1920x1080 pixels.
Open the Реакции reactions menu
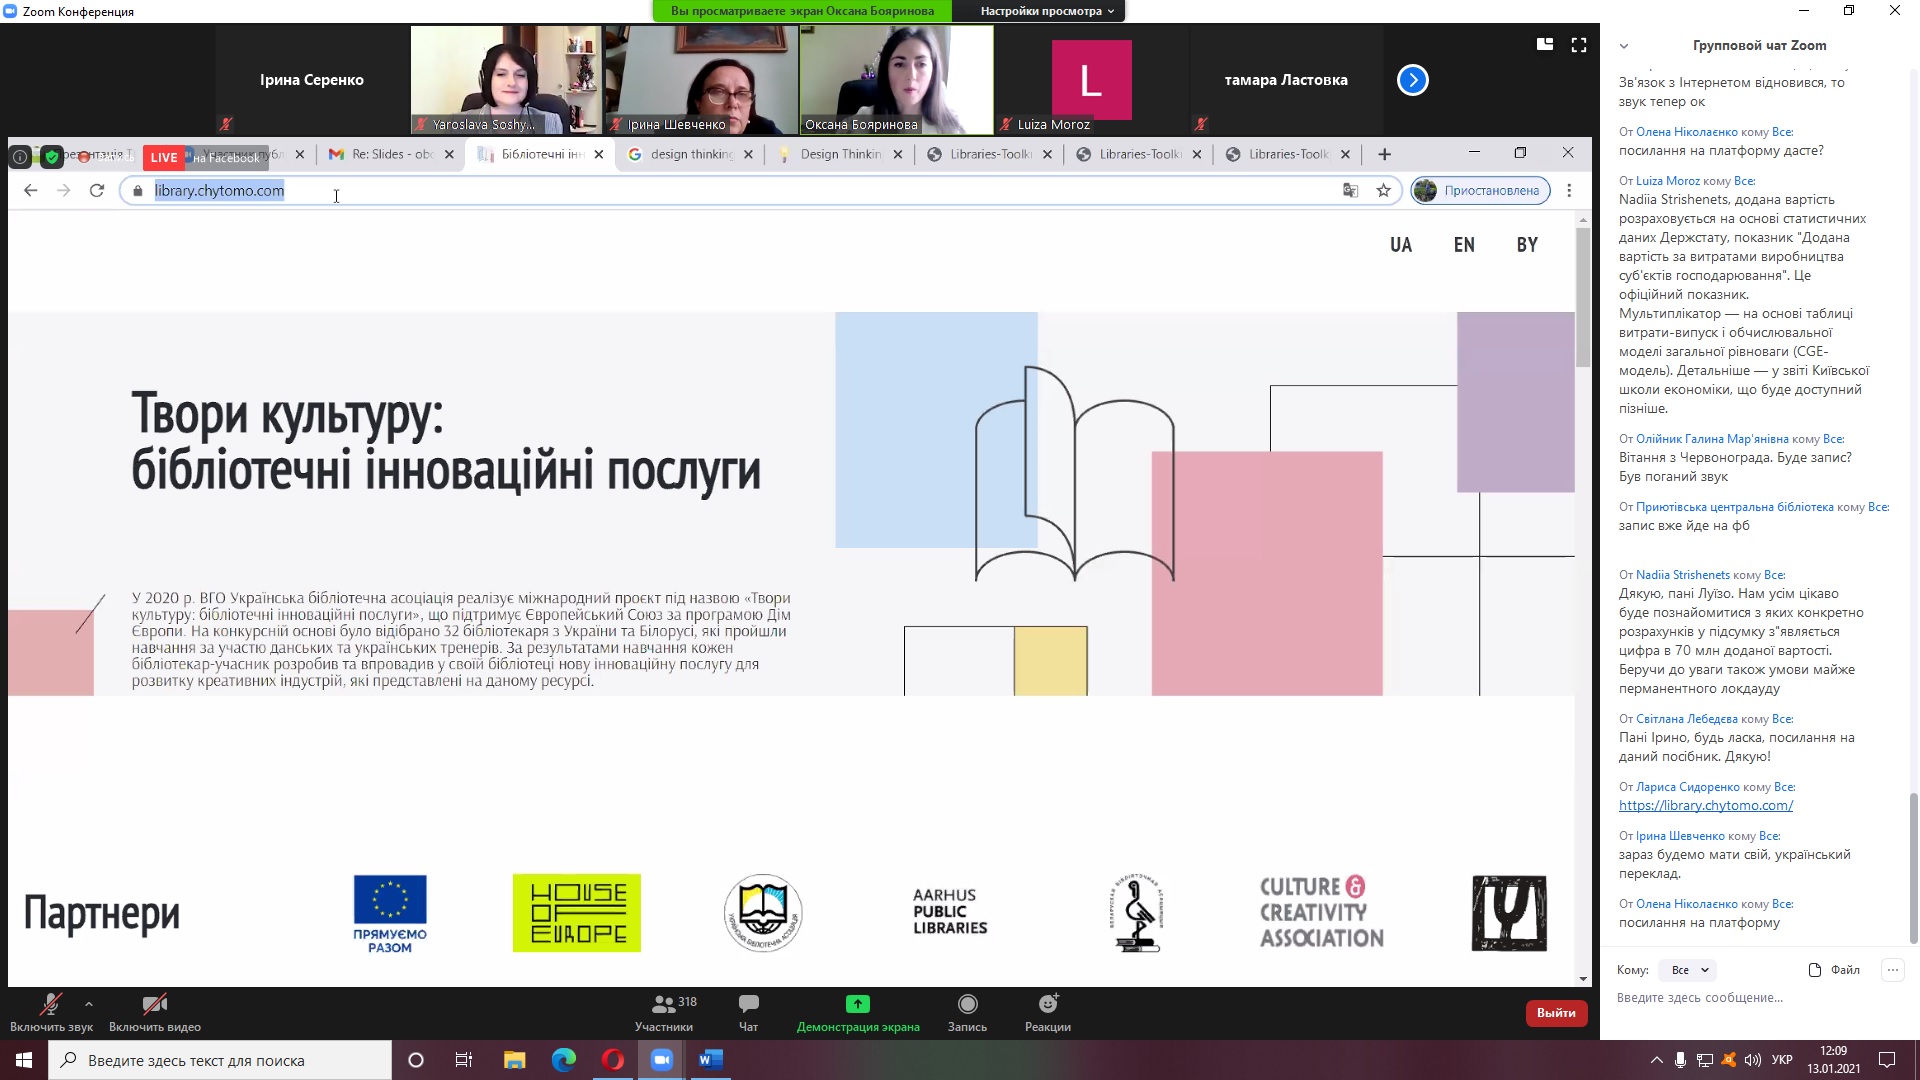1048,1012
